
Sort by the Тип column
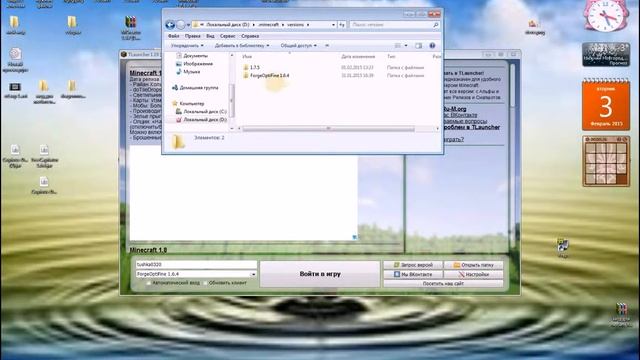[391, 57]
